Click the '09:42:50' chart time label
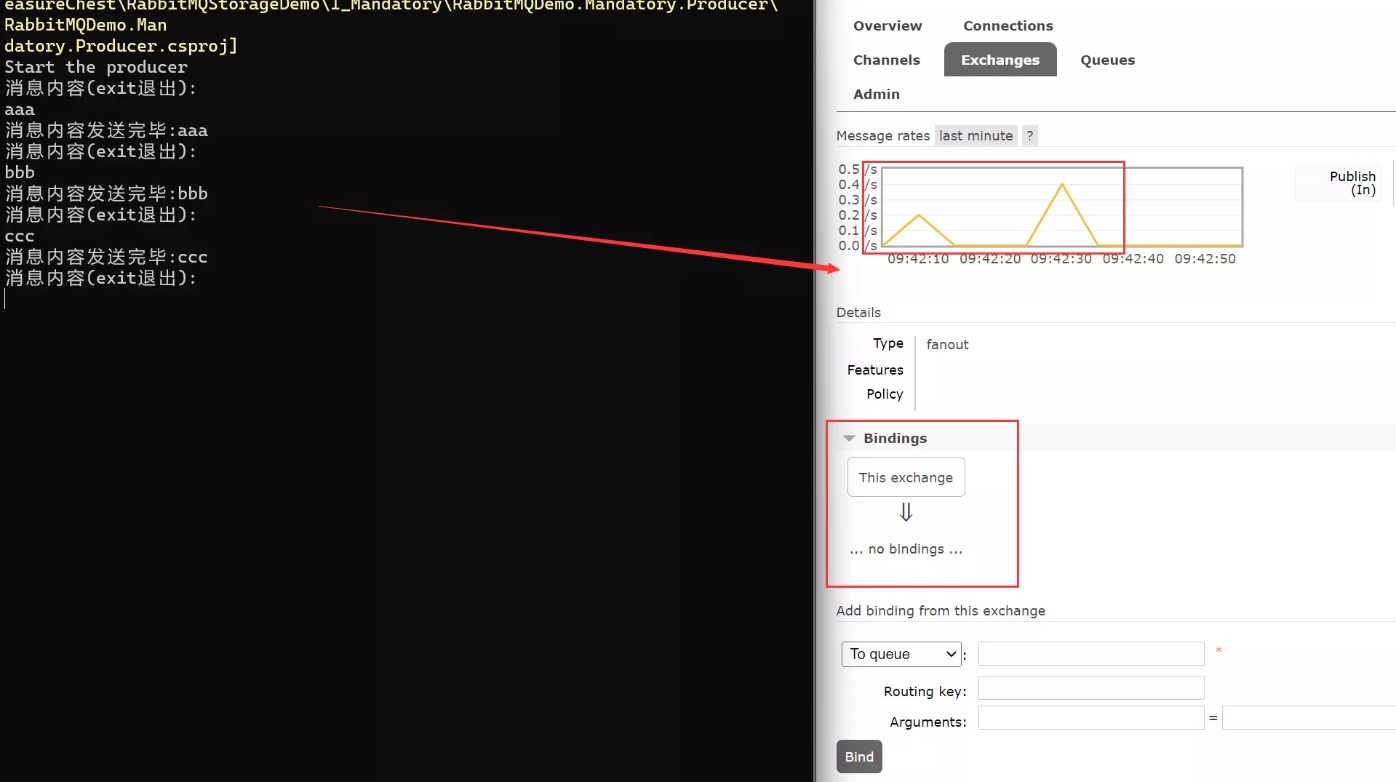Screen dimensions: 1396x782 point(1205,259)
